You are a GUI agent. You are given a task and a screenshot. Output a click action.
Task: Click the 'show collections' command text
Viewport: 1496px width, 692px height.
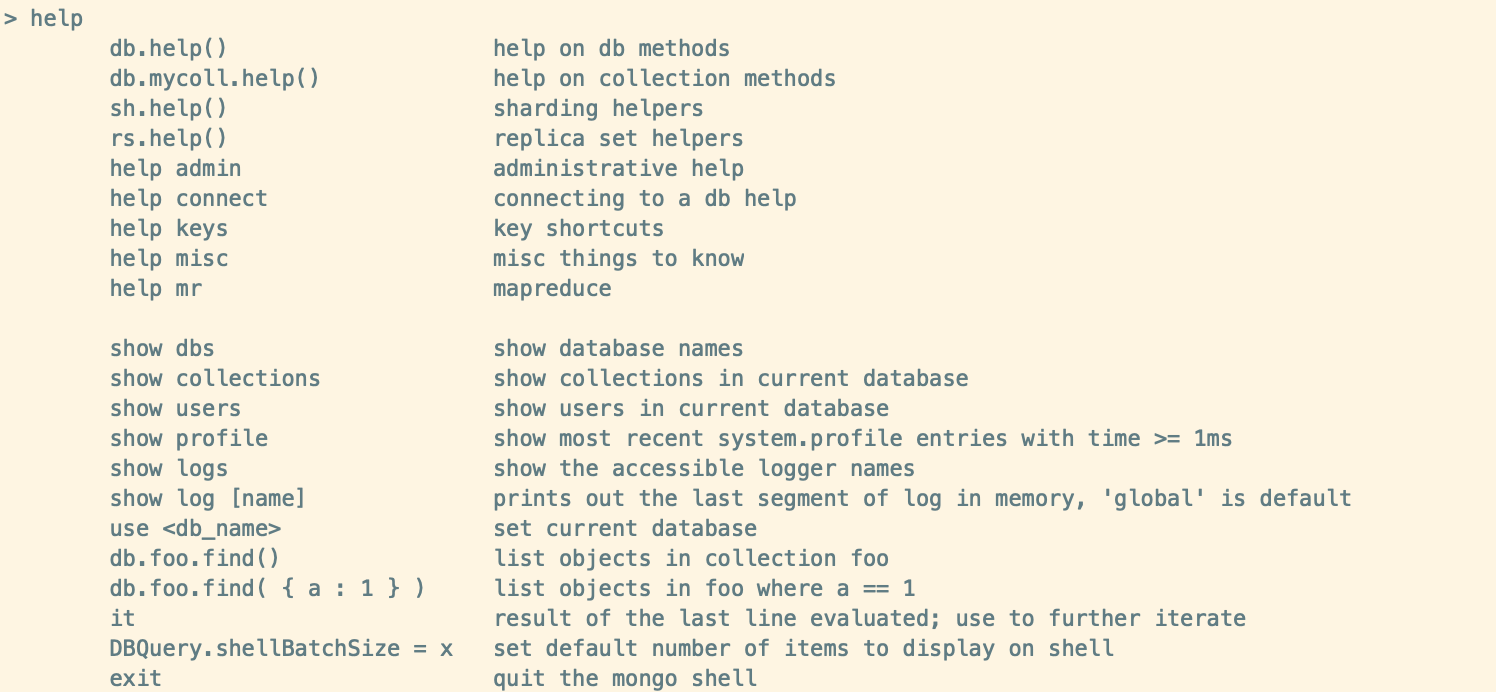pos(215,378)
